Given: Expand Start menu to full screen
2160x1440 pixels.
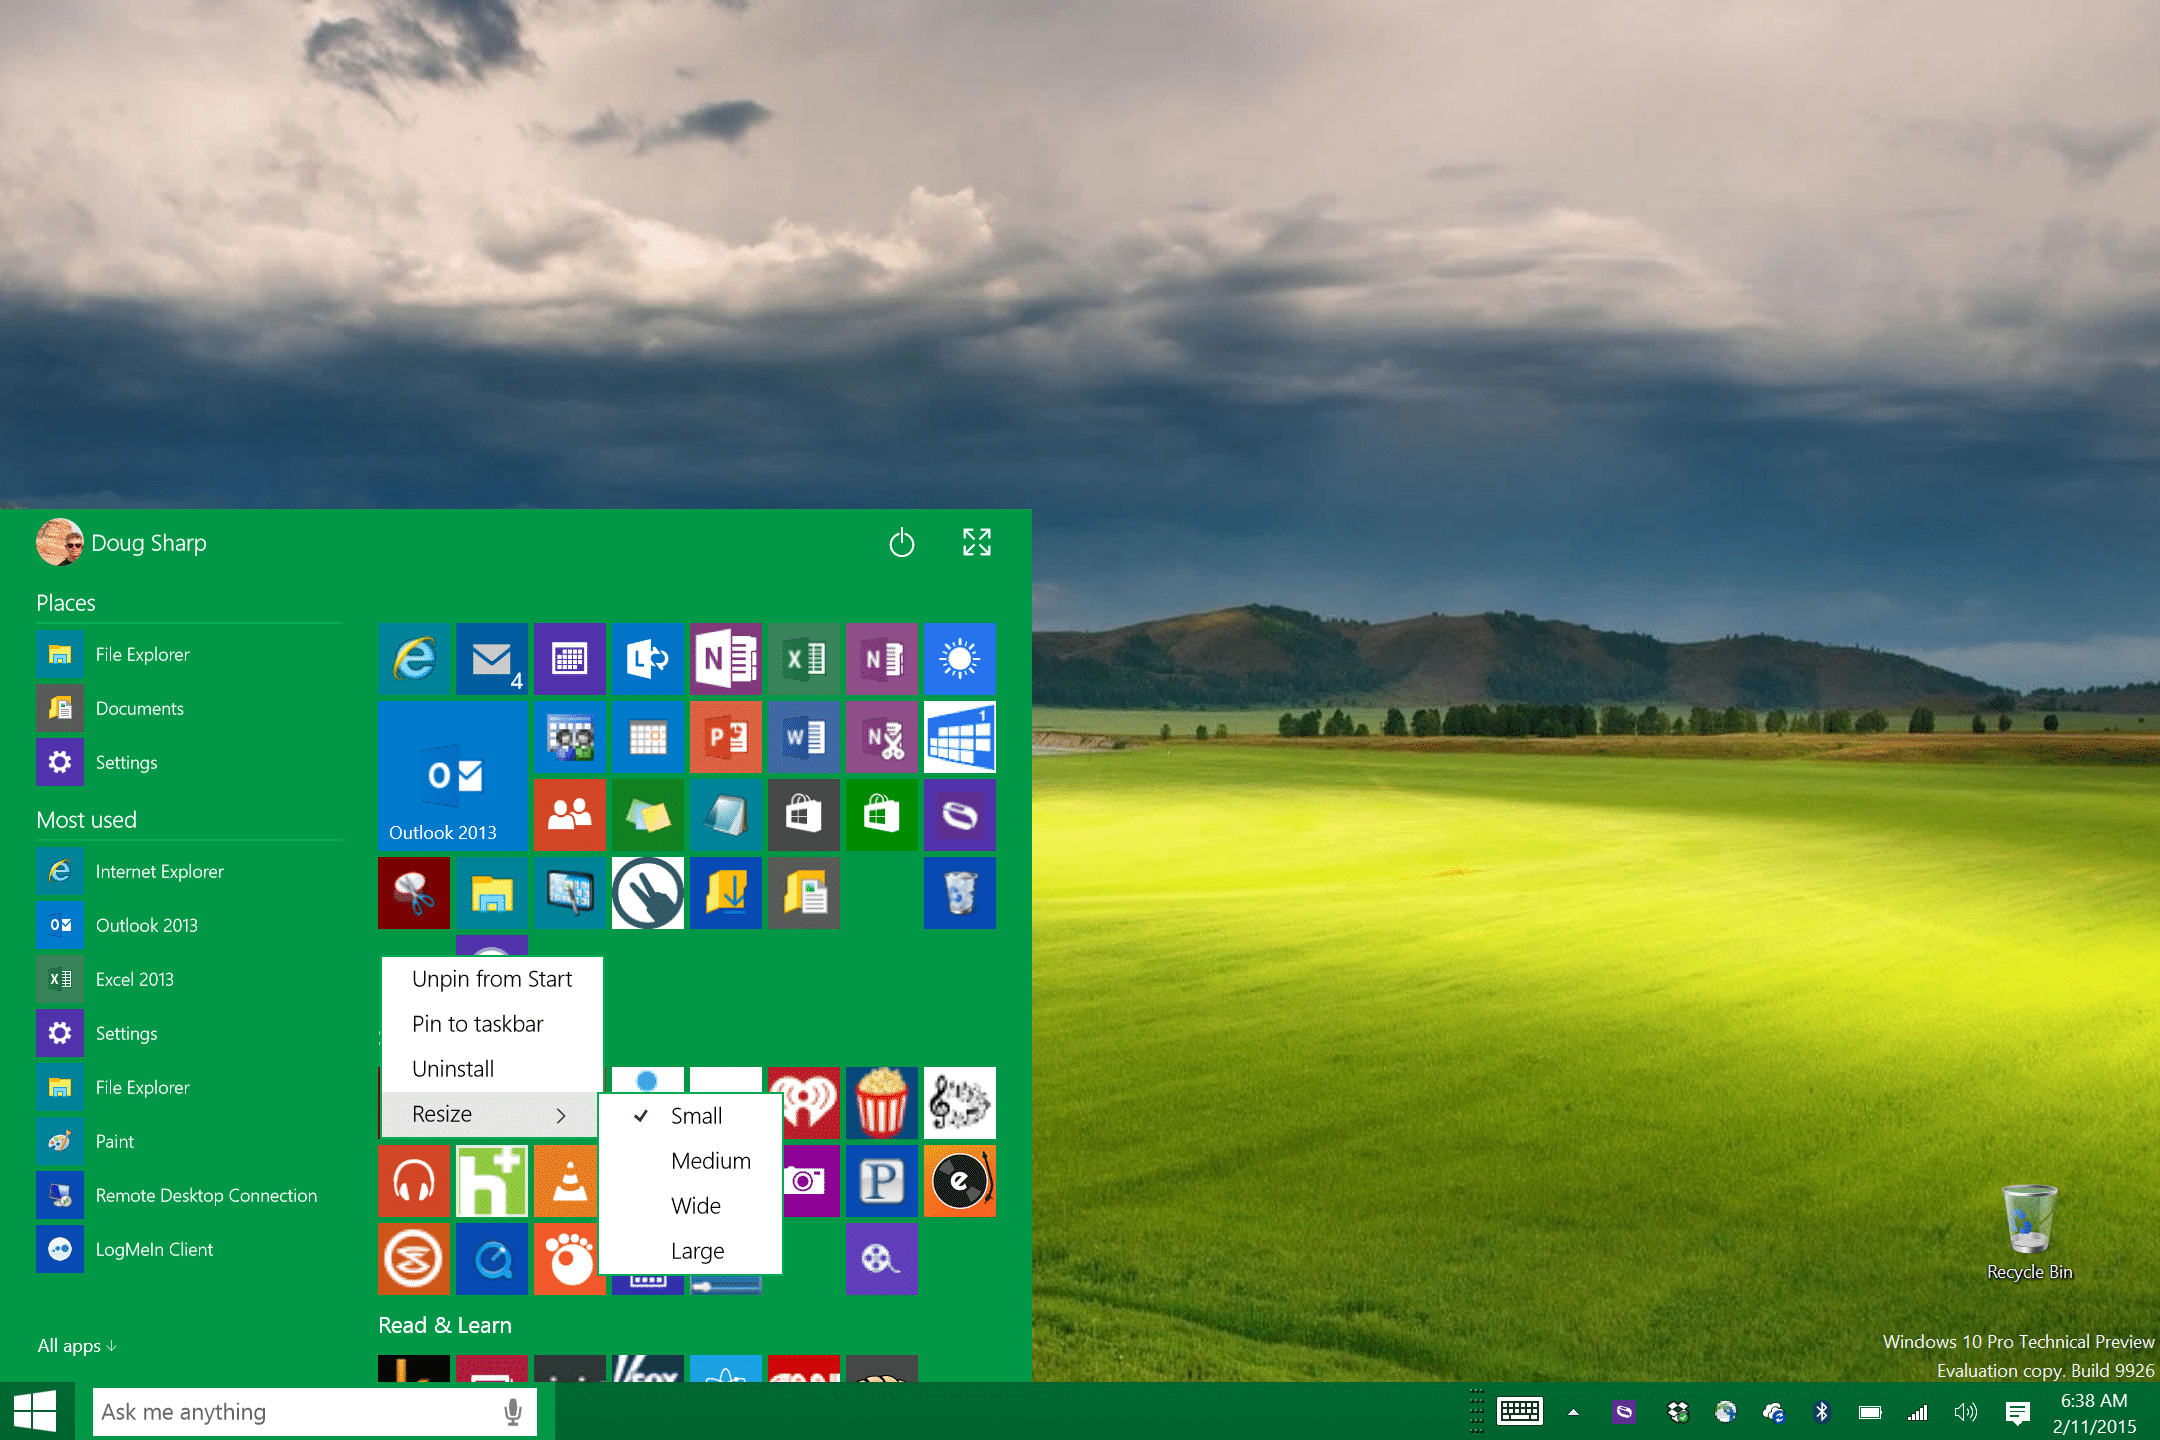Looking at the screenshot, I should [976, 542].
